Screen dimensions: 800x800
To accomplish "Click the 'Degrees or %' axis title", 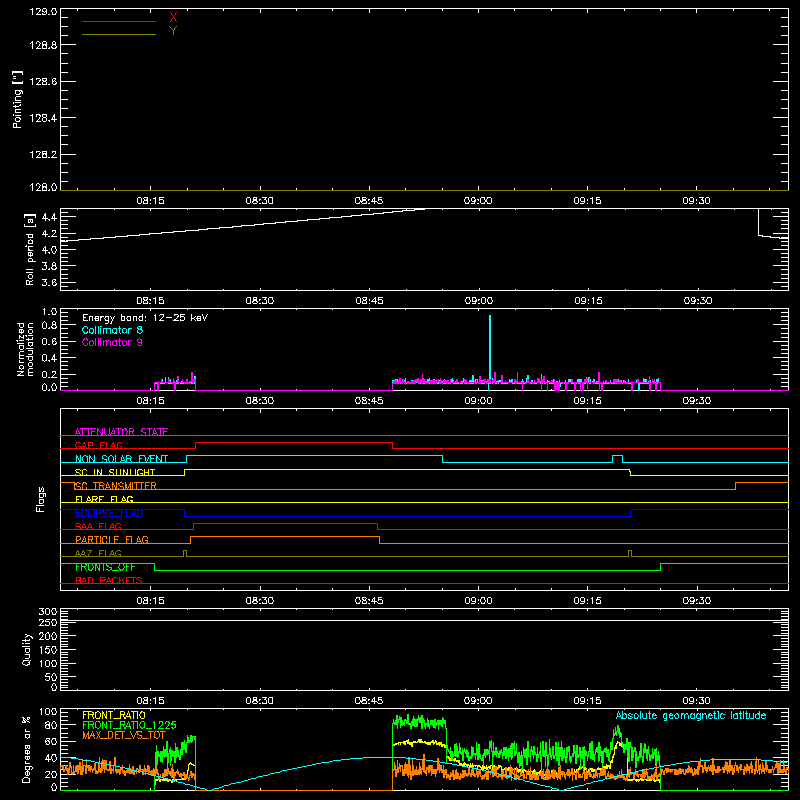I will [26, 749].
